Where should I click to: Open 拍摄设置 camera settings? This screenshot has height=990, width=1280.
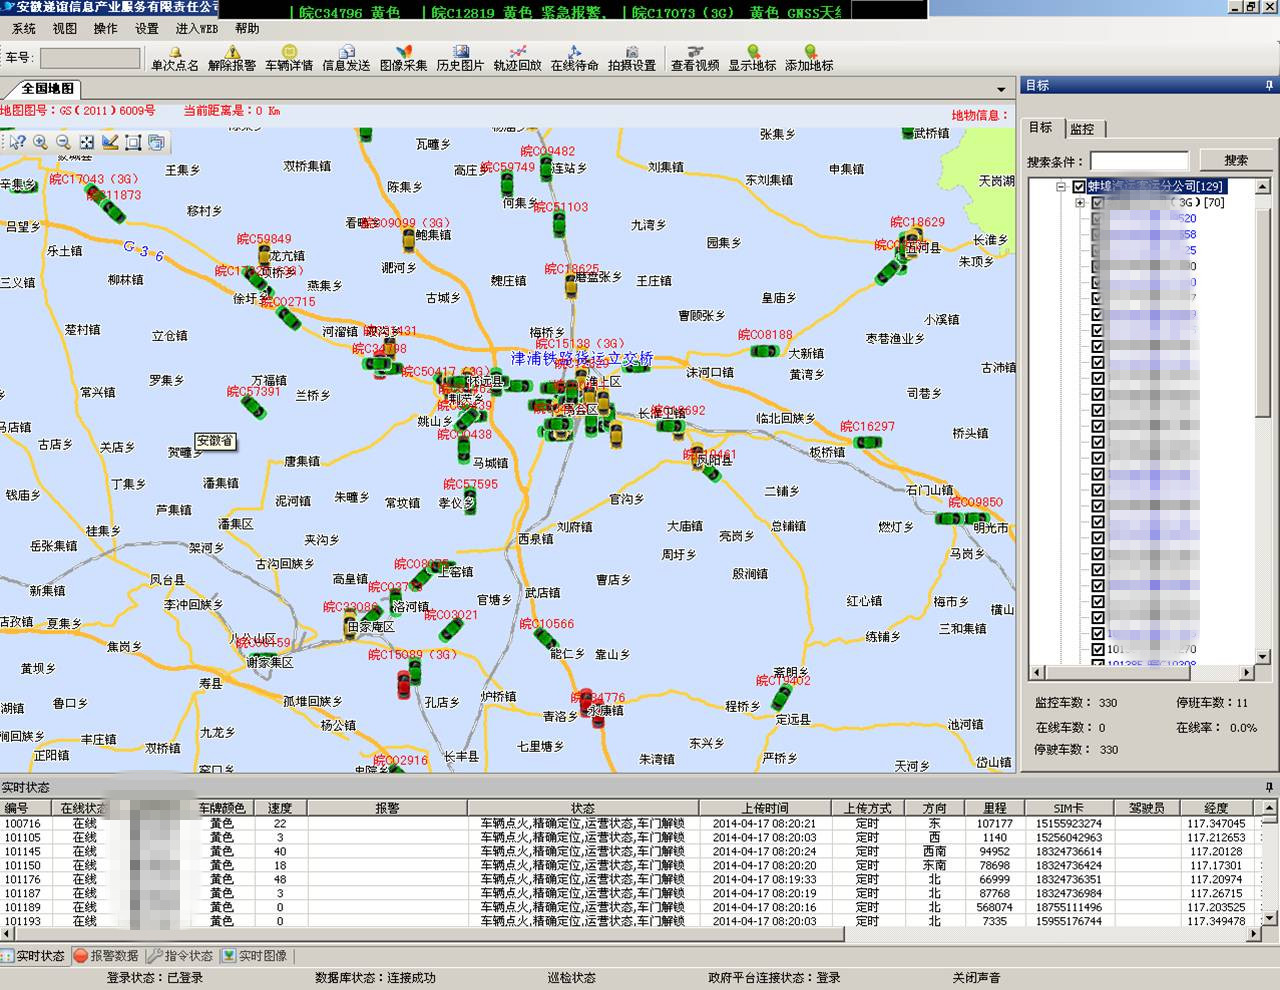(631, 58)
